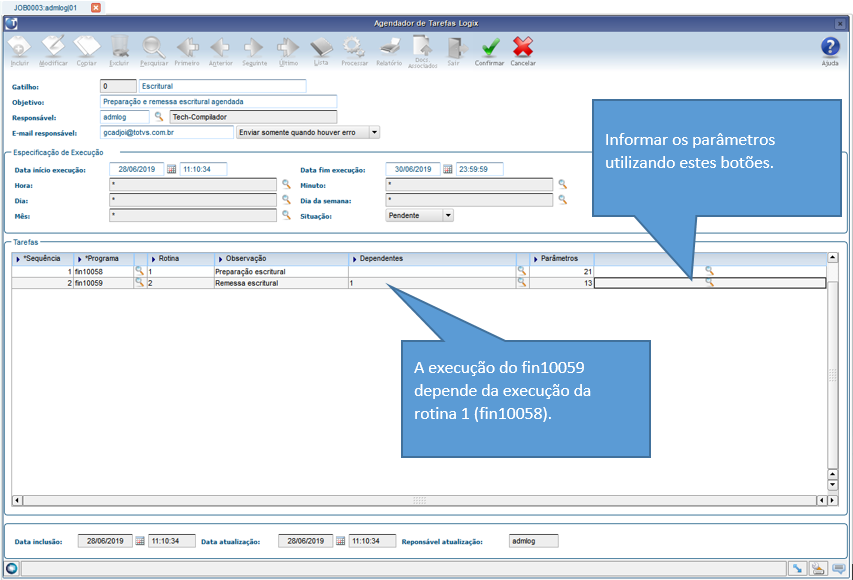Sort by *Sequência column header
Viewport: 853px width, 580px height.
[x=42, y=258]
